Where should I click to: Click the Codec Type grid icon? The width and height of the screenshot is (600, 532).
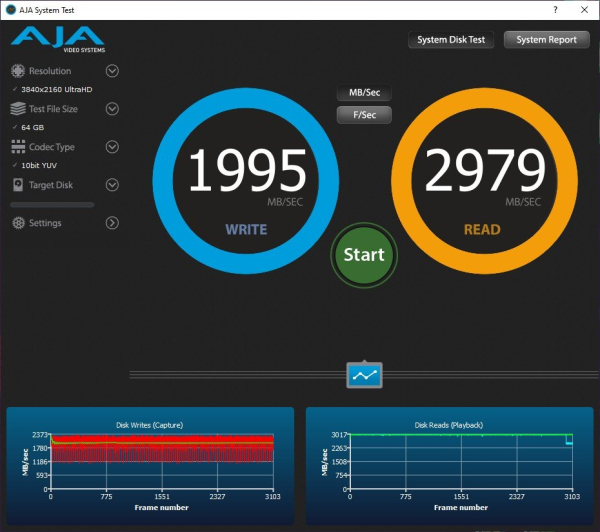[x=18, y=147]
